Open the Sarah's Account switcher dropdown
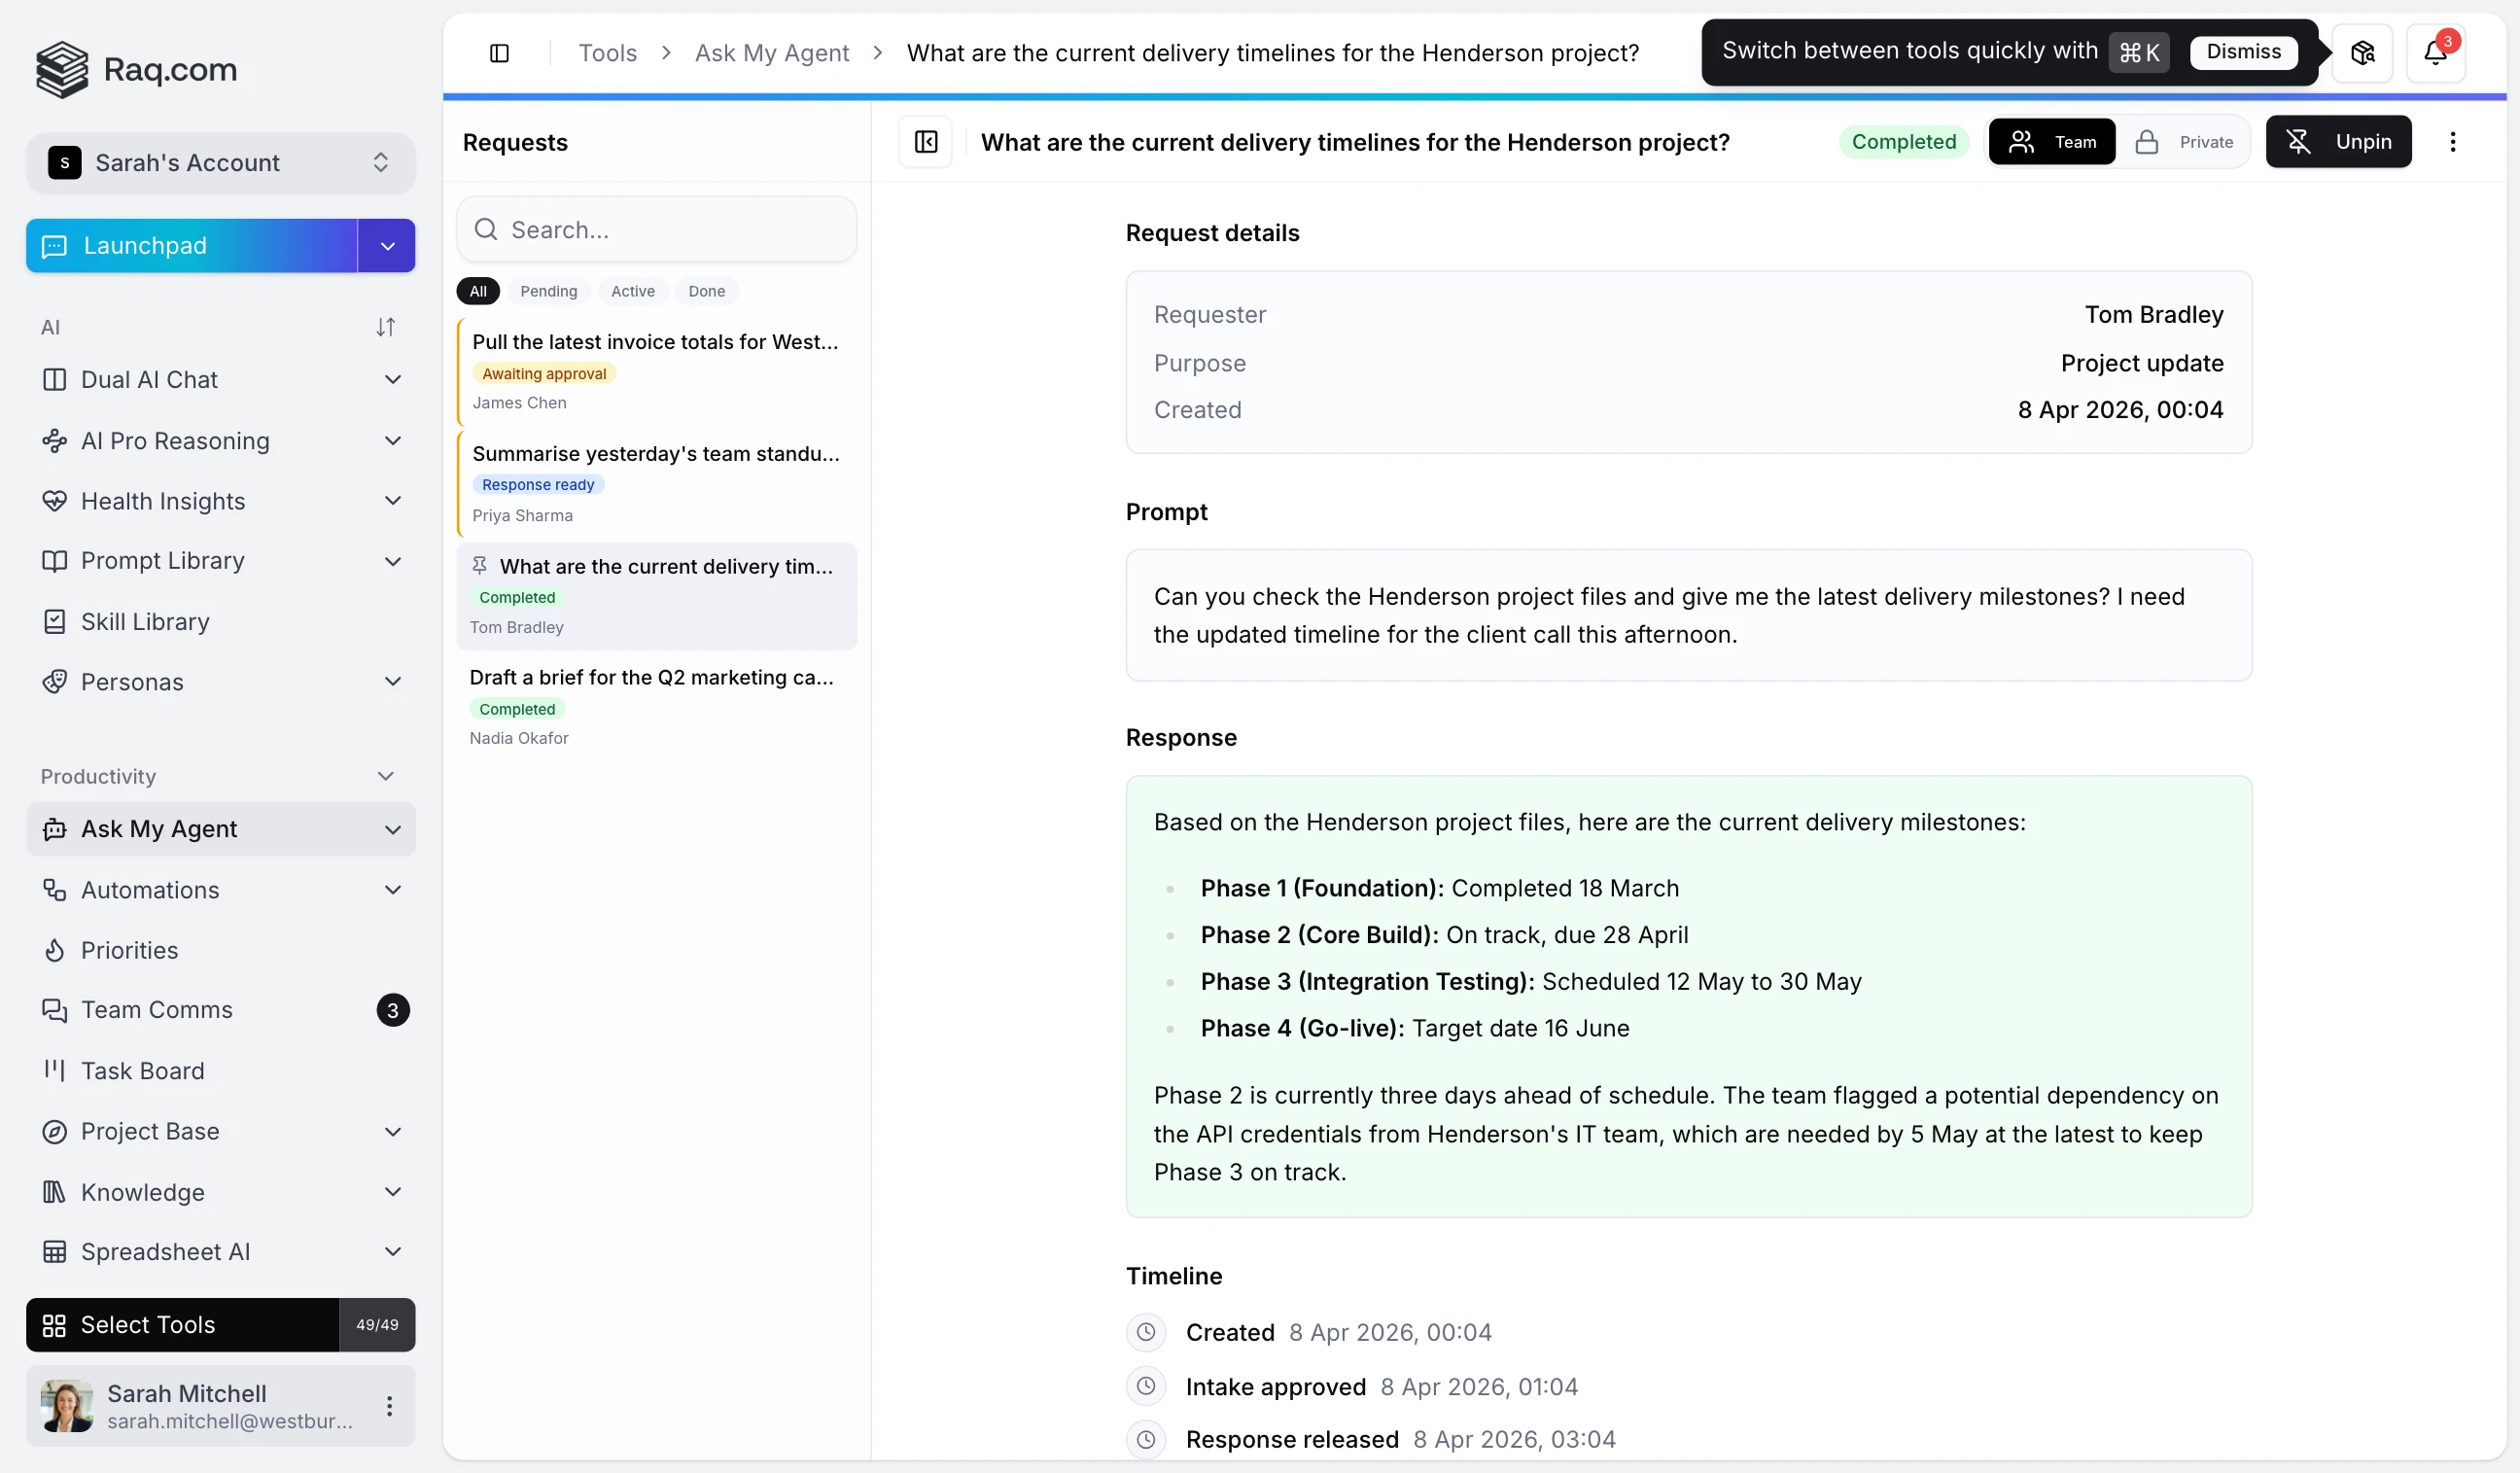Viewport: 2520px width, 1473px height. click(x=220, y=163)
